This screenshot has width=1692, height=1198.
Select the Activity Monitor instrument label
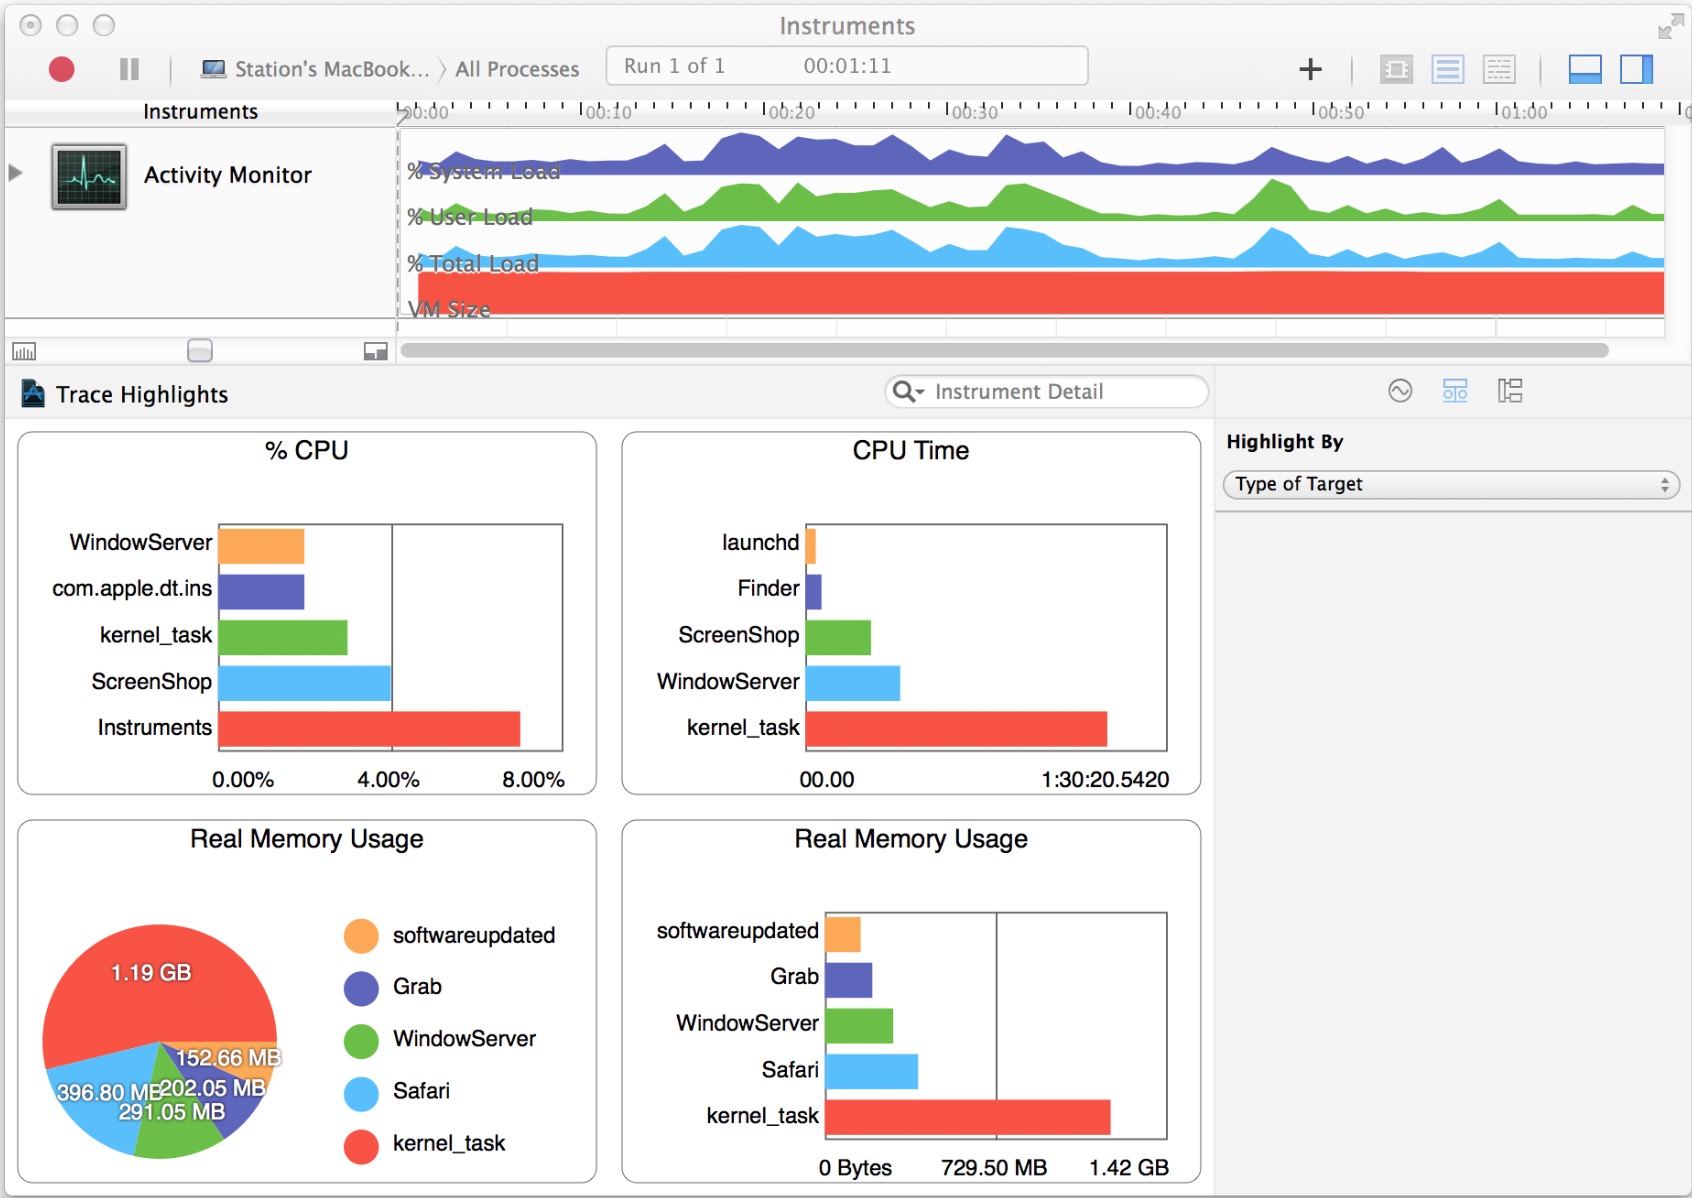click(228, 175)
